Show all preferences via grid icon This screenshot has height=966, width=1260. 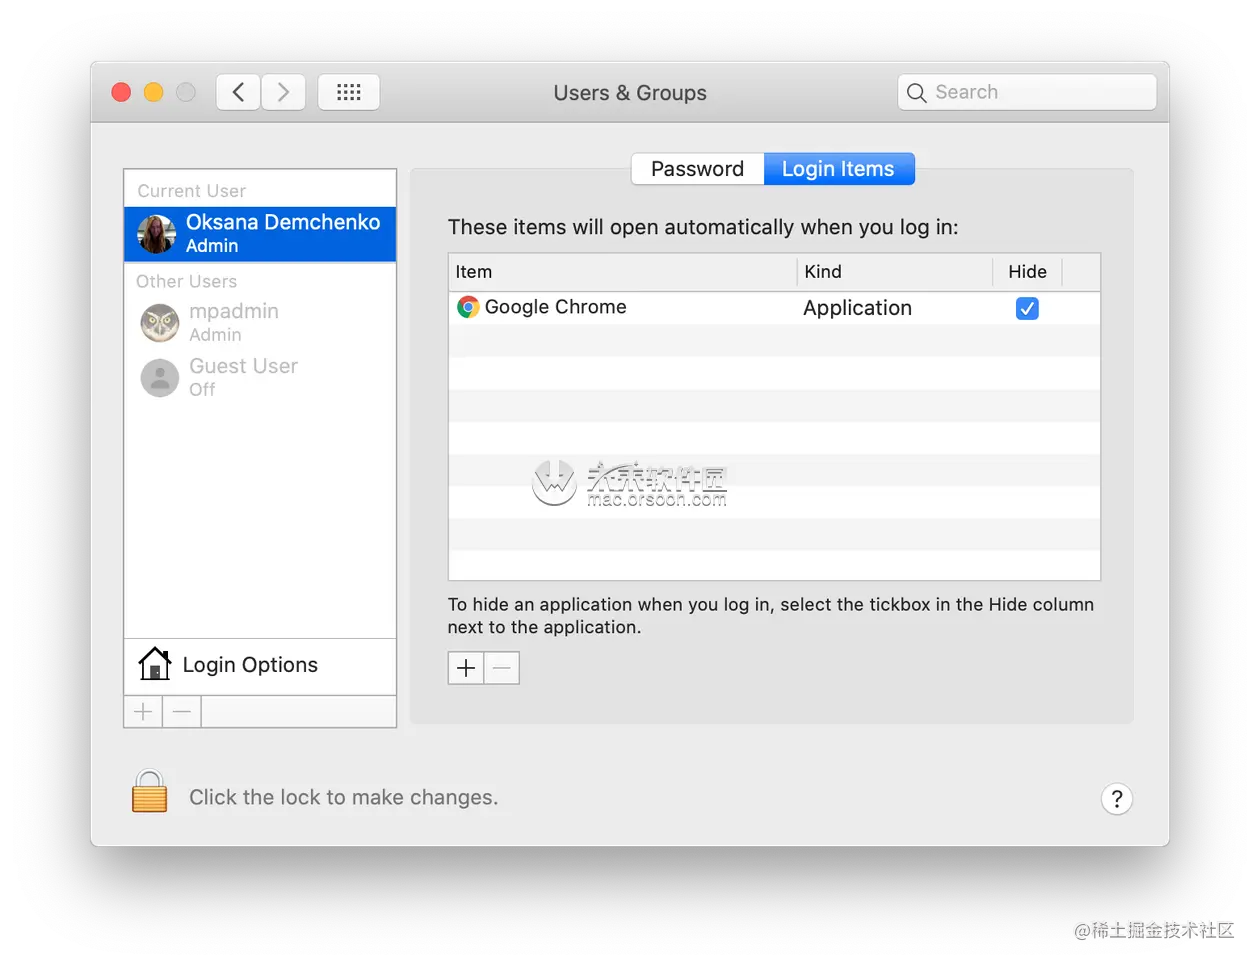coord(349,92)
